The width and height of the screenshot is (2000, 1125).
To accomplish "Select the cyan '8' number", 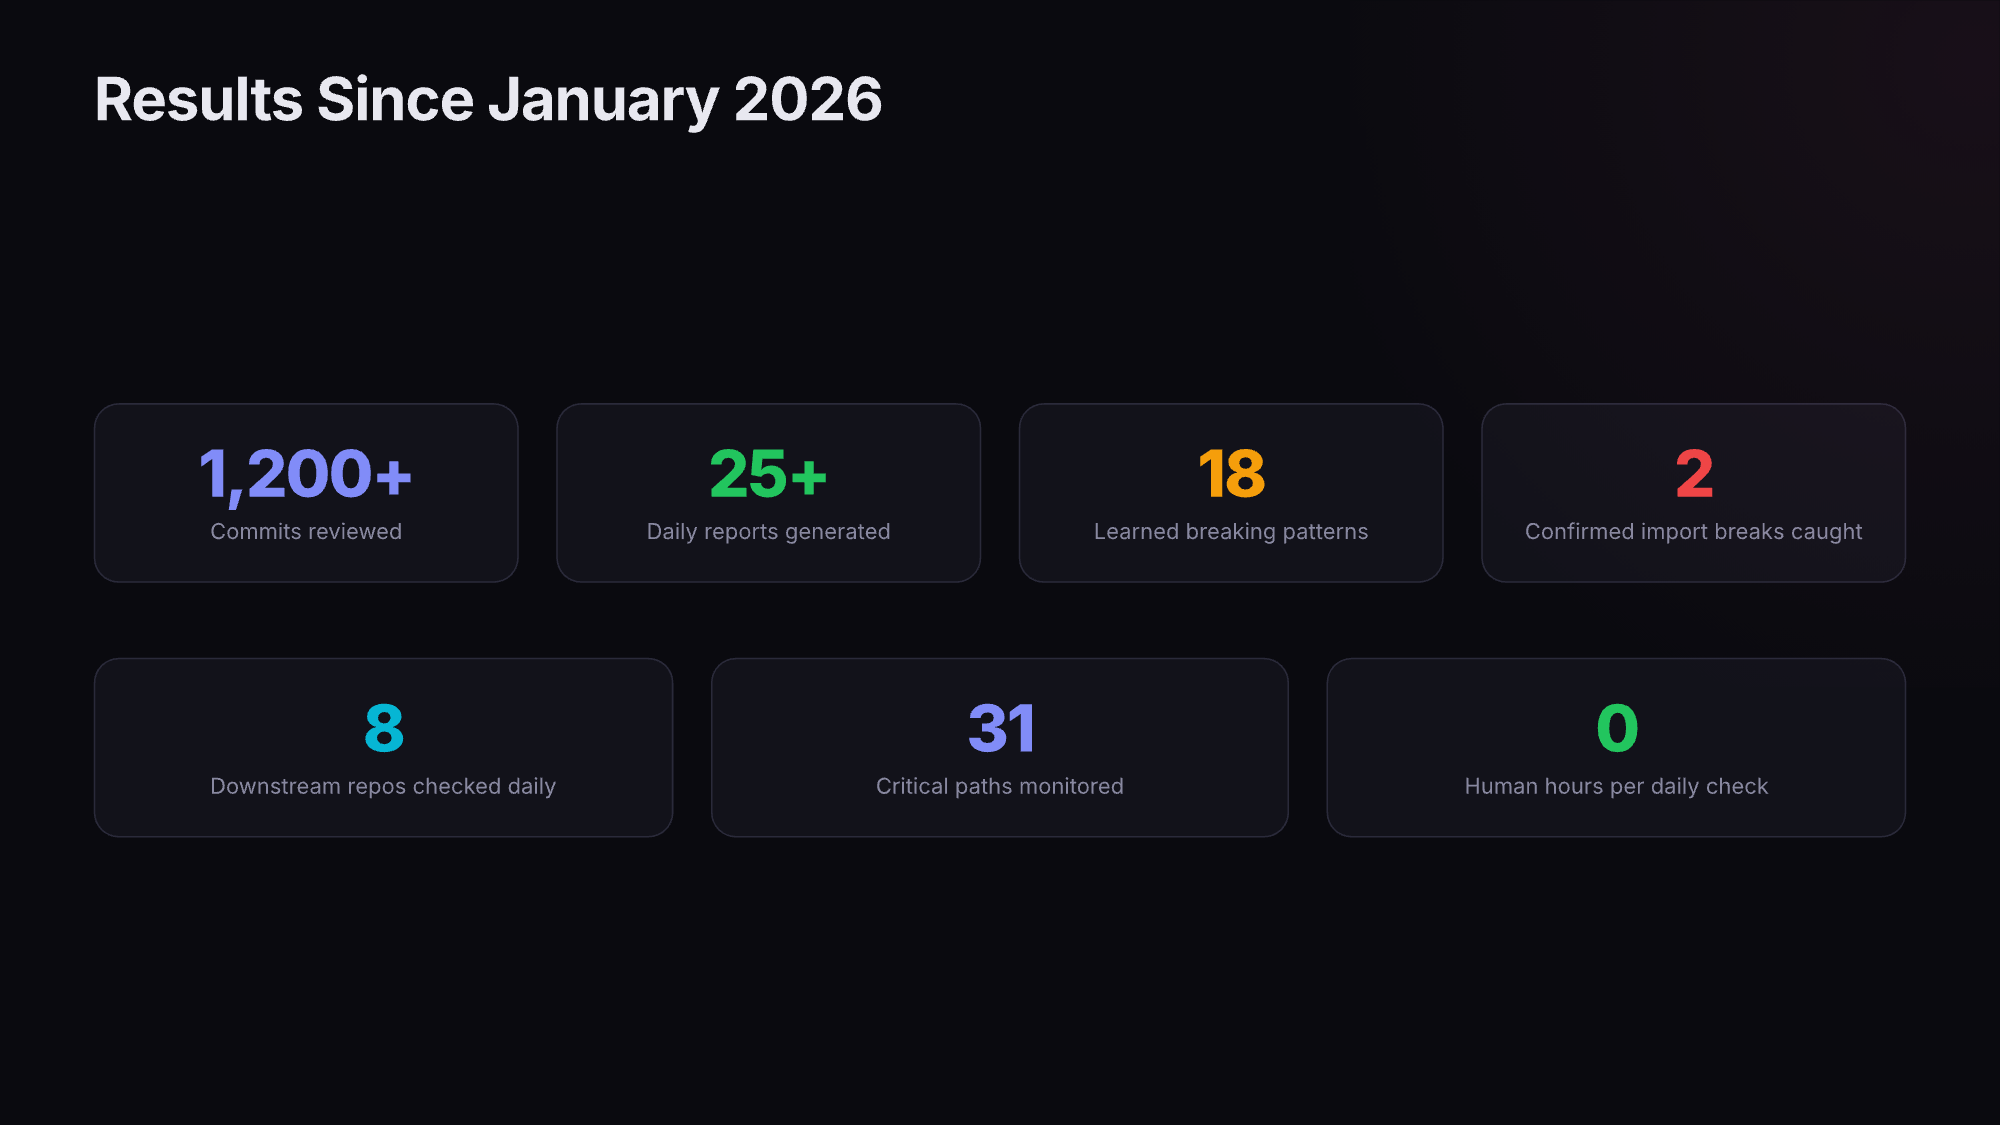I will click(384, 728).
